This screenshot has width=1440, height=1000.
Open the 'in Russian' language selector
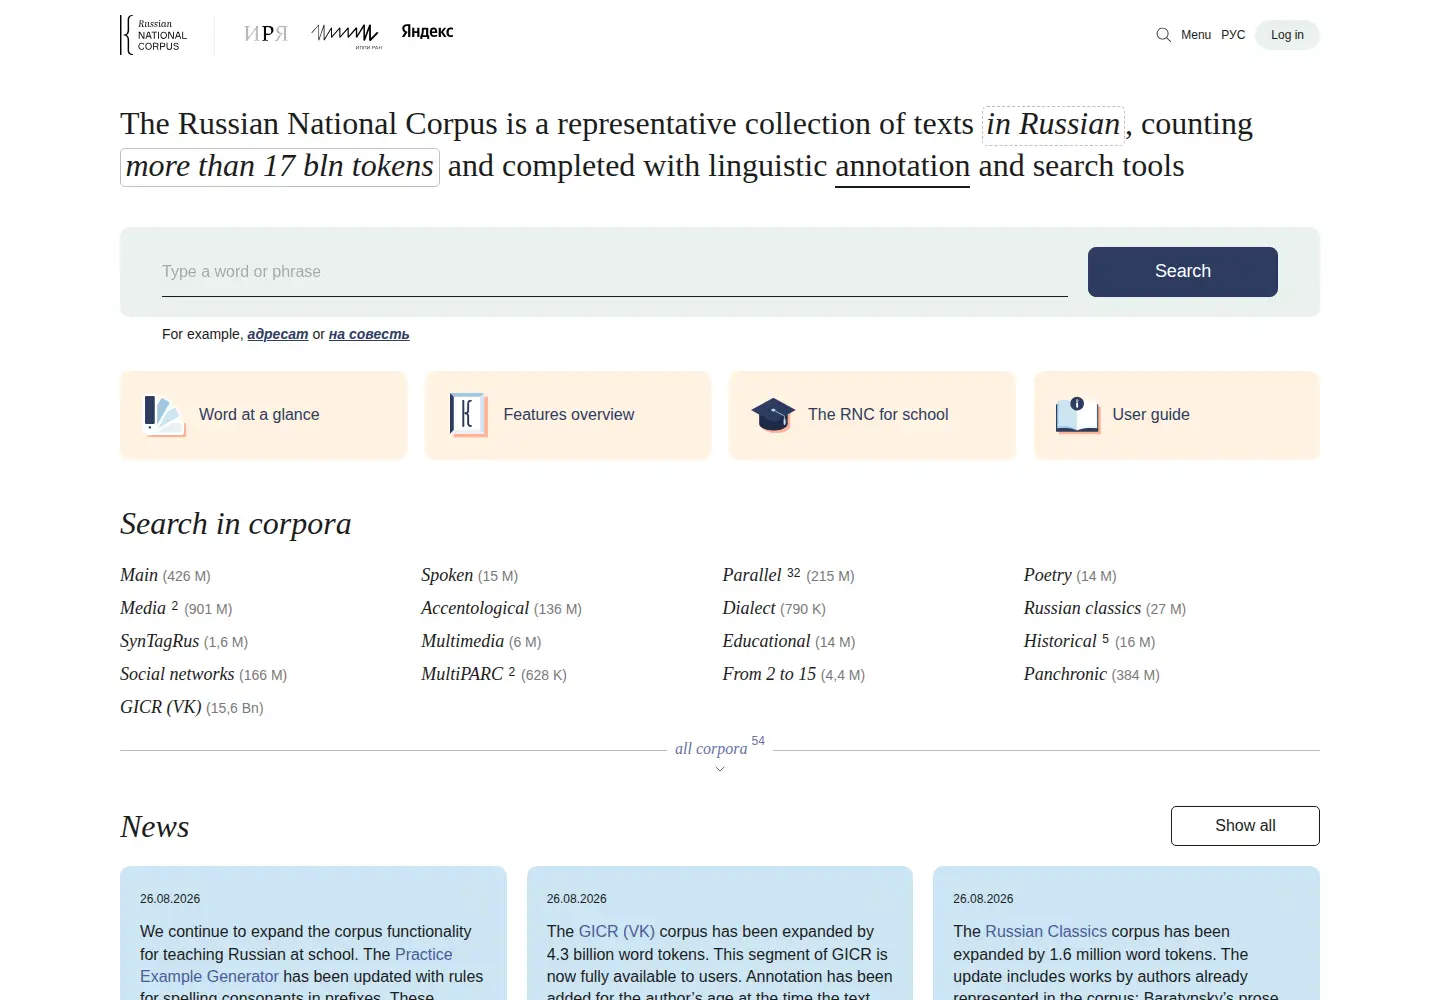(x=1053, y=125)
